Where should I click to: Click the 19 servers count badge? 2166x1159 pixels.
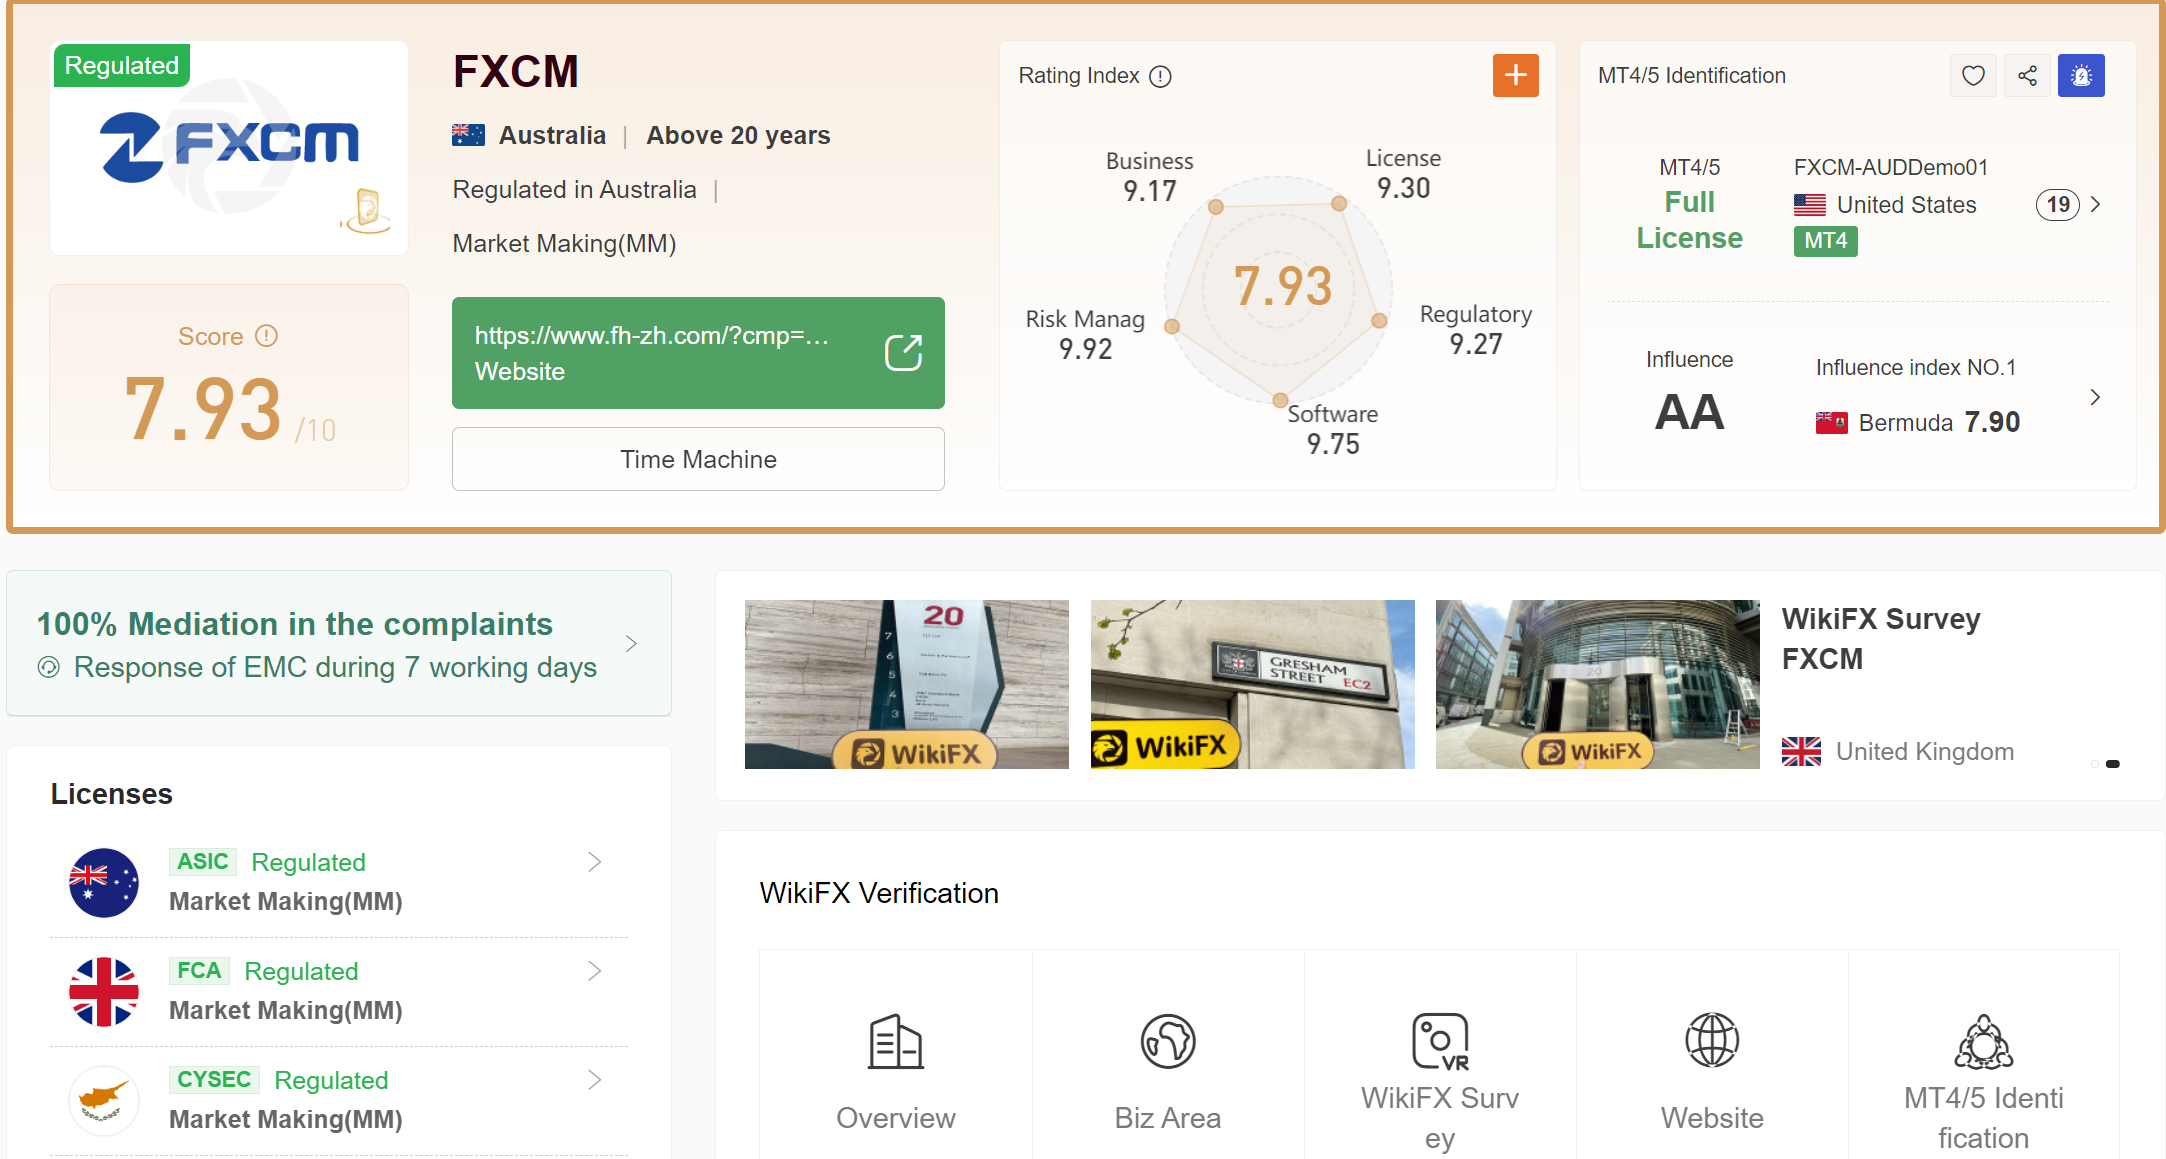(x=2058, y=205)
